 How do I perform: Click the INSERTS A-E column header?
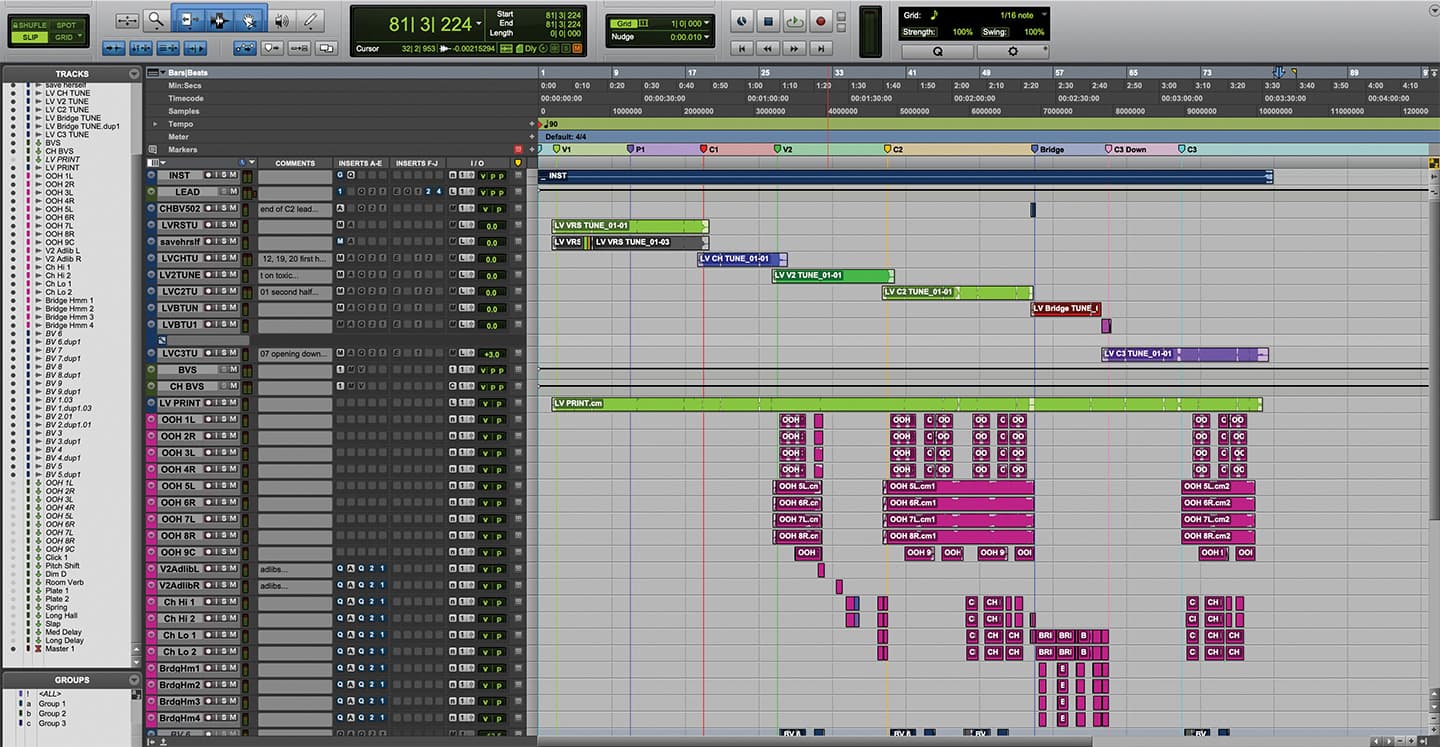361,163
